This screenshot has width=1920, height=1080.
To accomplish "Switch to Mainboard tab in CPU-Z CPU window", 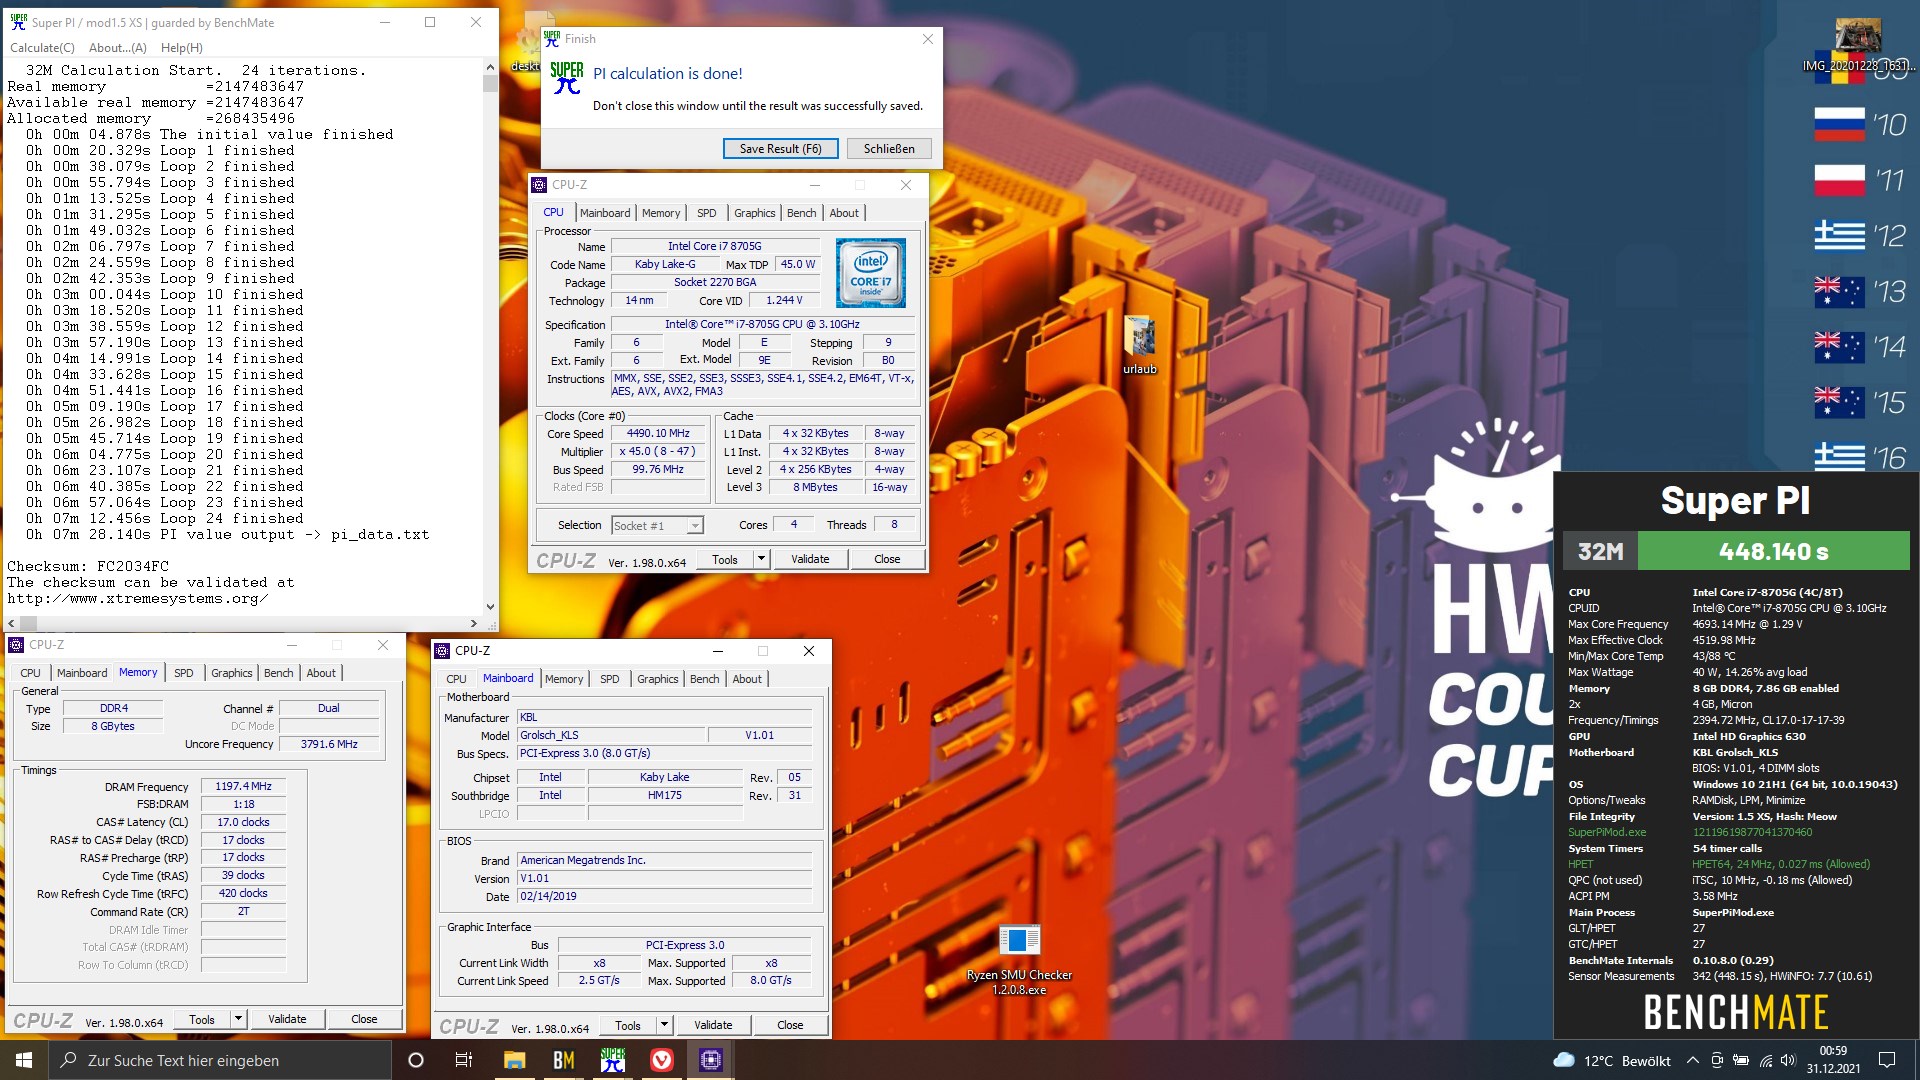I will [605, 213].
